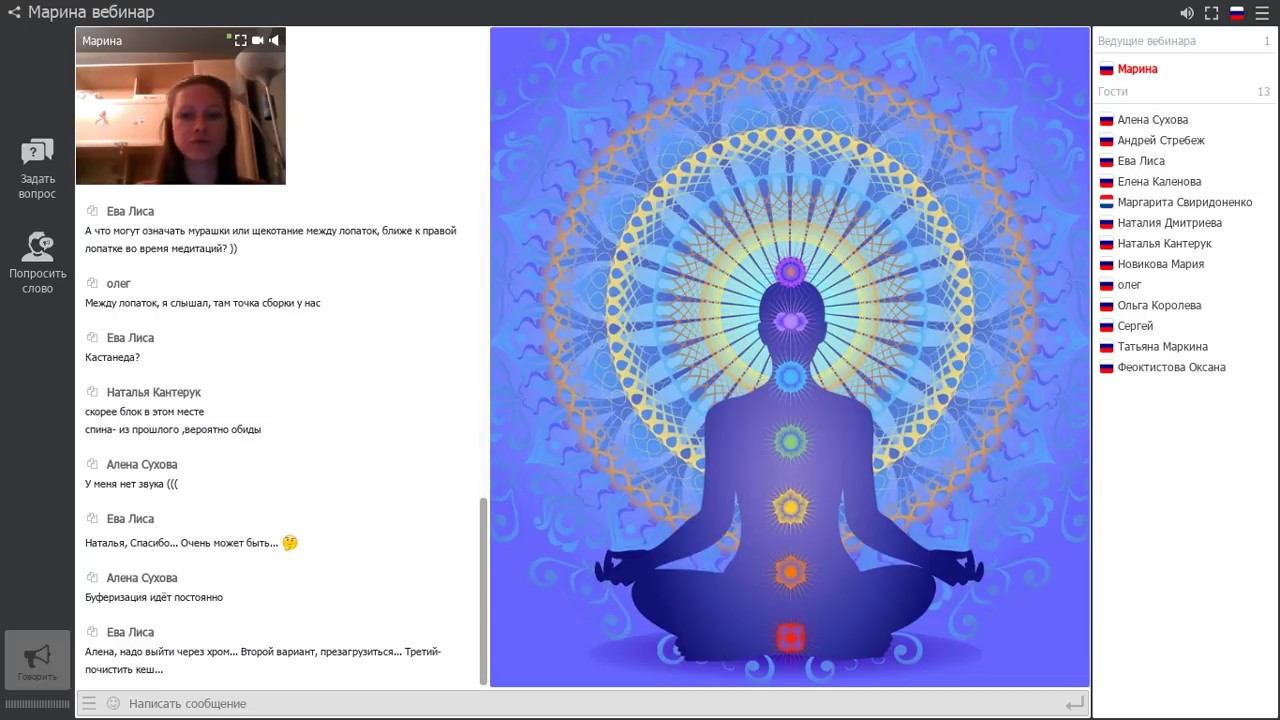Viewport: 1280px width, 720px height.
Task: Click the thinking emoji in Ева Лиса's message
Action: (x=290, y=543)
